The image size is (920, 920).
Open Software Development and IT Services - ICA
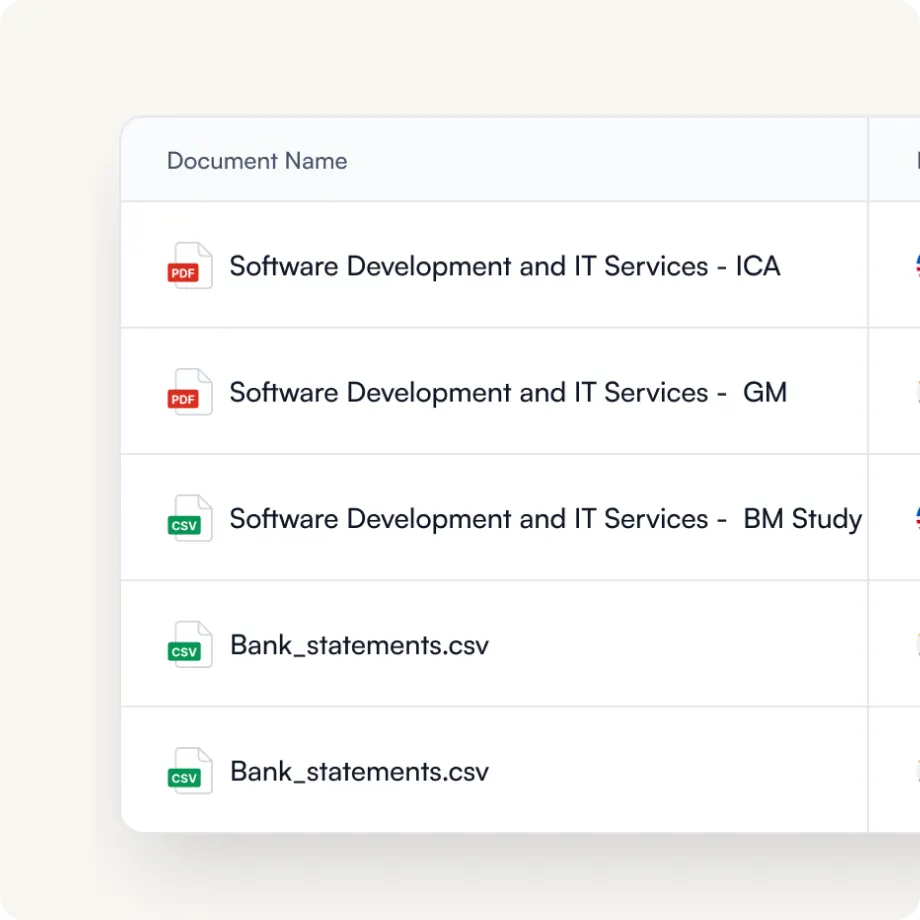tap(504, 266)
